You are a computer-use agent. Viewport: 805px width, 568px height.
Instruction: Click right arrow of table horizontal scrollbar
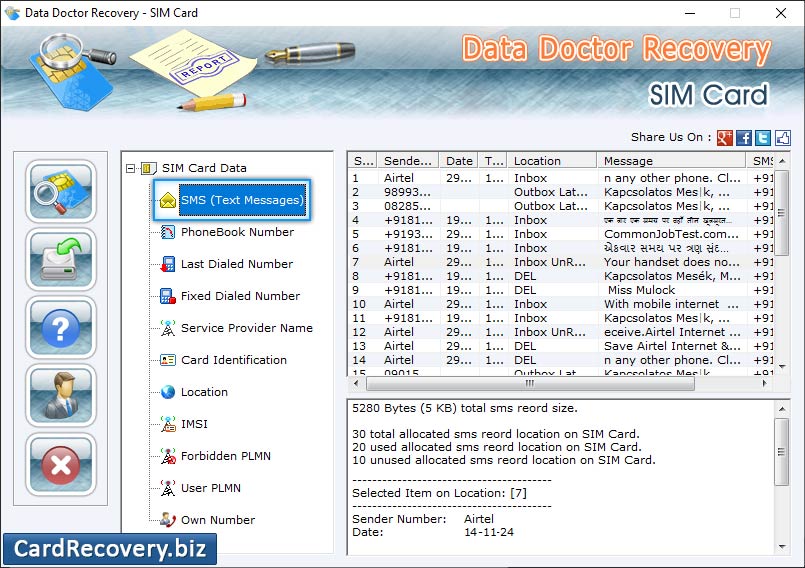coord(764,383)
